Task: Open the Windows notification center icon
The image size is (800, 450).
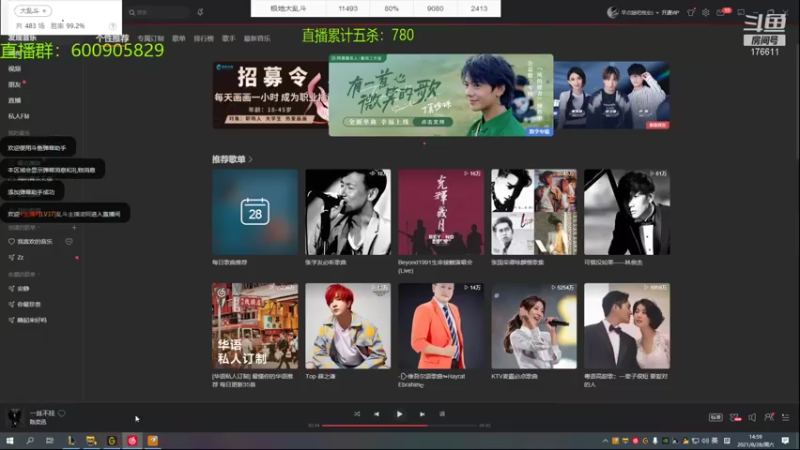Action: (x=785, y=440)
